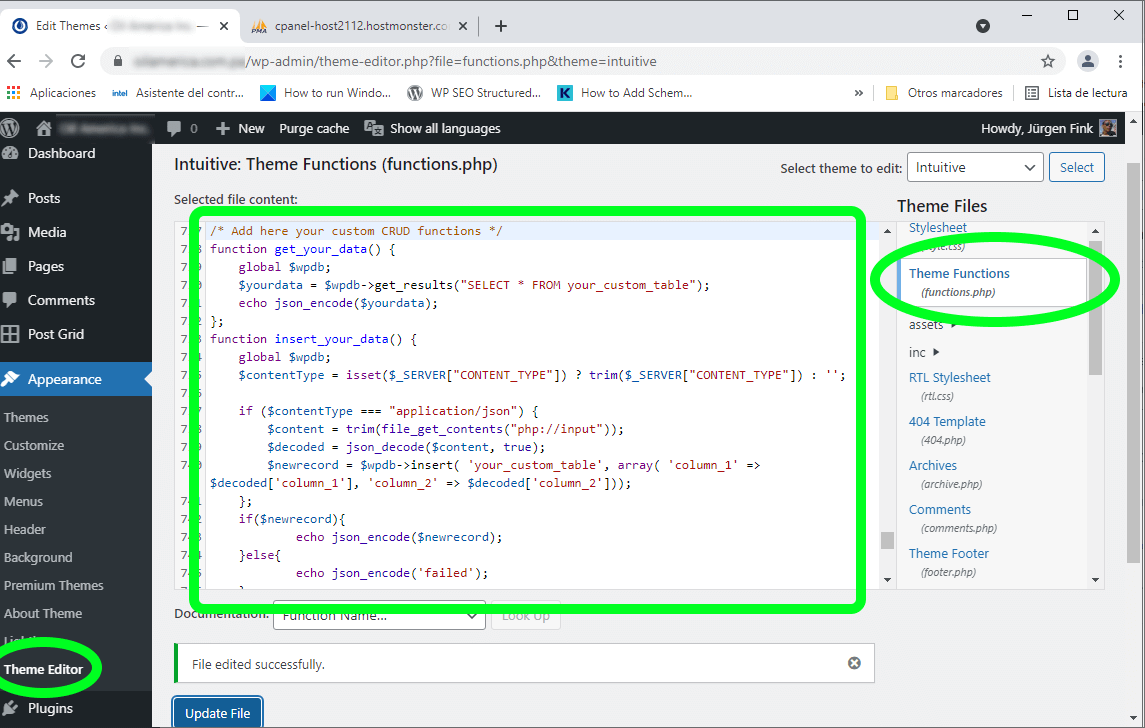Image resolution: width=1145 pixels, height=728 pixels.
Task: Open Comments file in Theme Files
Action: click(939, 510)
